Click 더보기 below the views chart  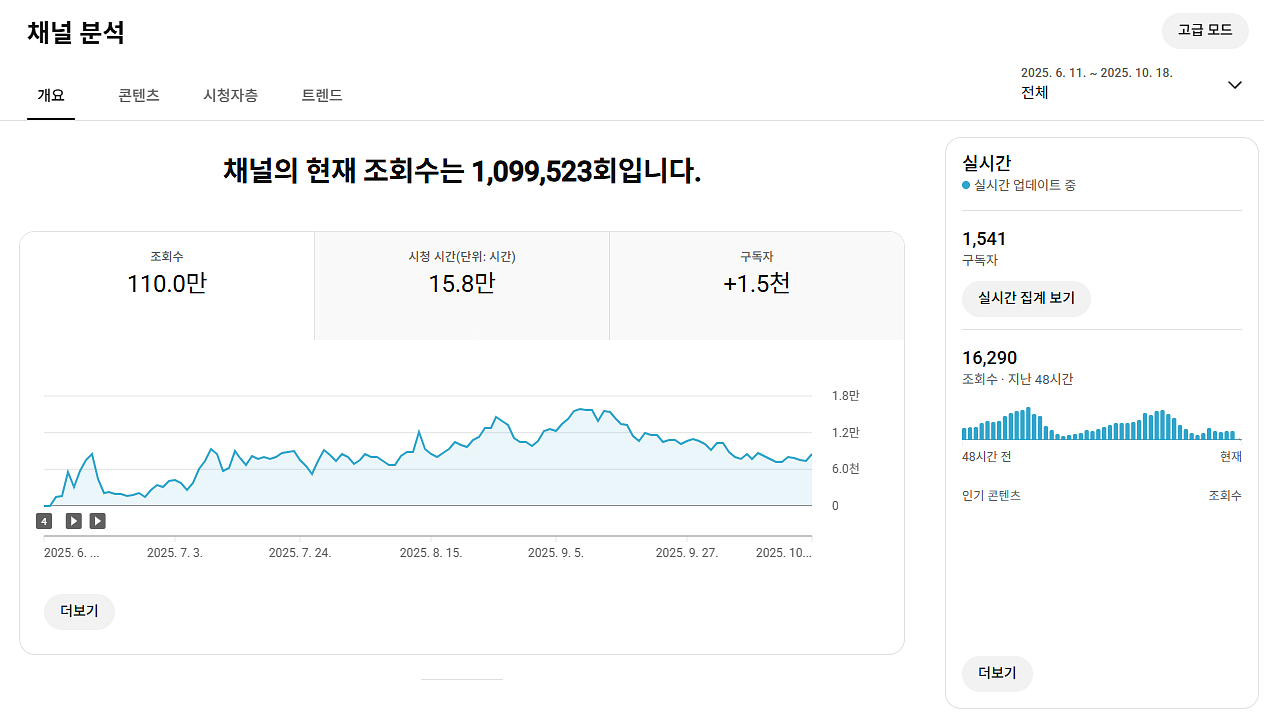[79, 612]
